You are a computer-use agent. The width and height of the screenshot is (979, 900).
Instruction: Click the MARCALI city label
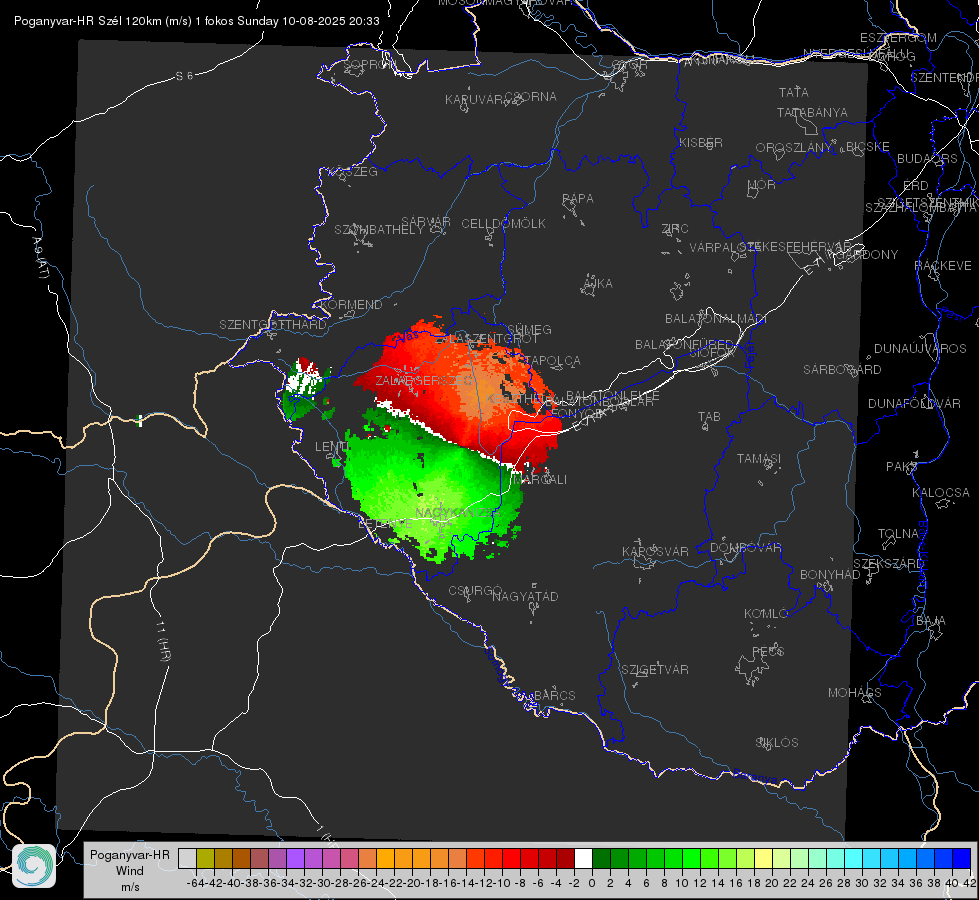pyautogui.click(x=540, y=480)
